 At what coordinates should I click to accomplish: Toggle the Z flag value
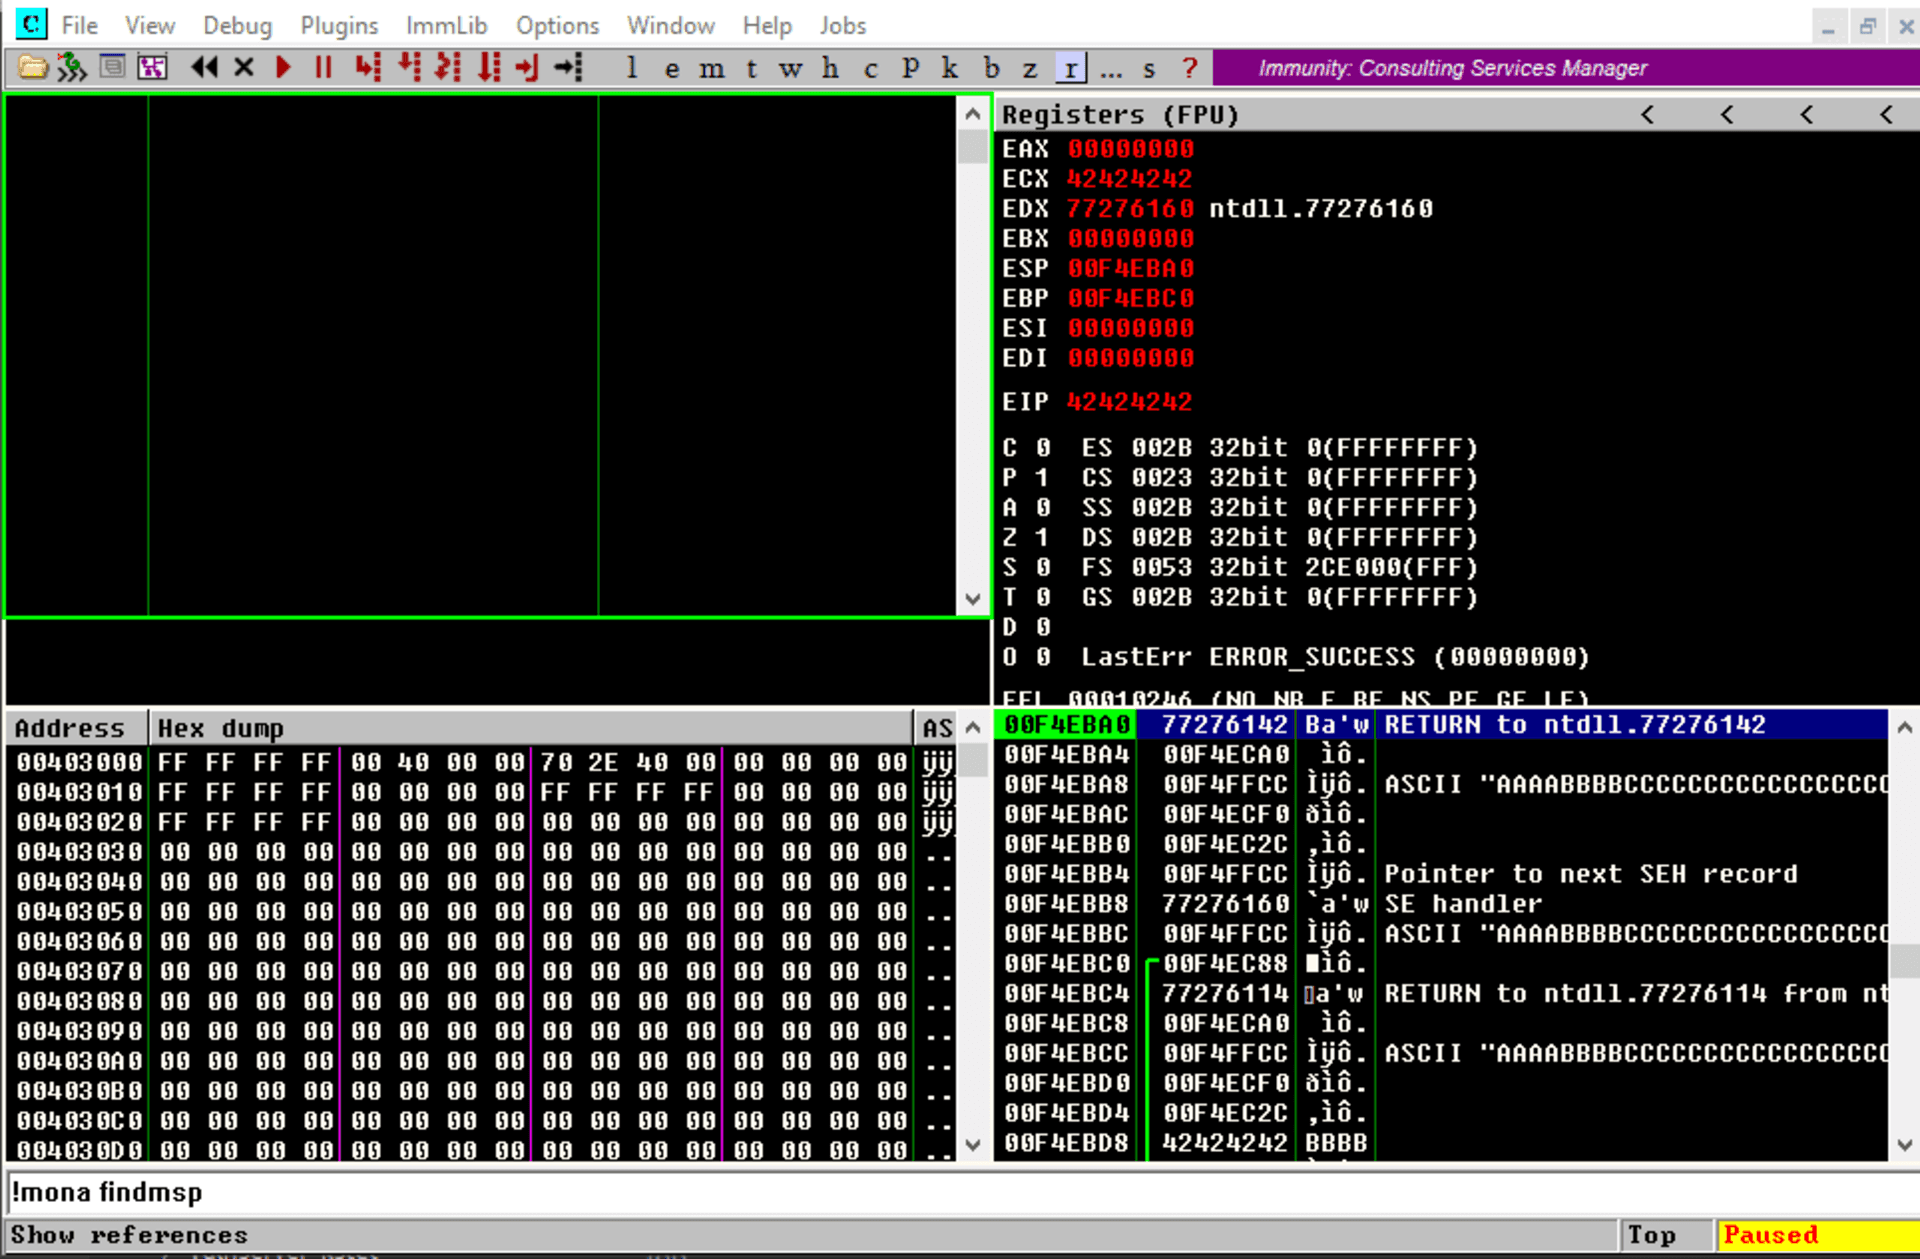coord(1042,538)
